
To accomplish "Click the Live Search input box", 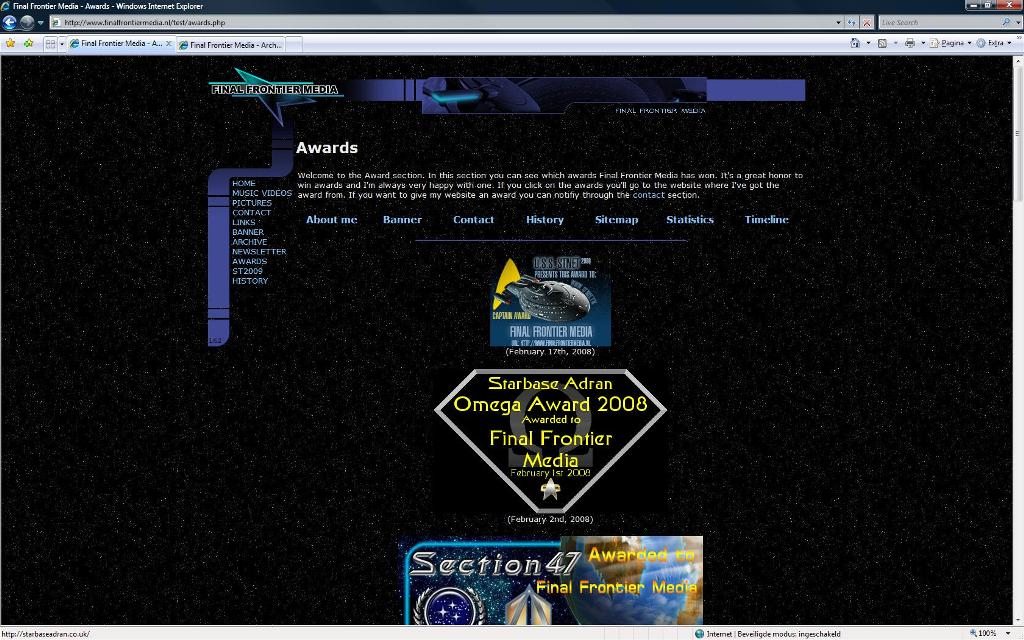I will point(938,22).
